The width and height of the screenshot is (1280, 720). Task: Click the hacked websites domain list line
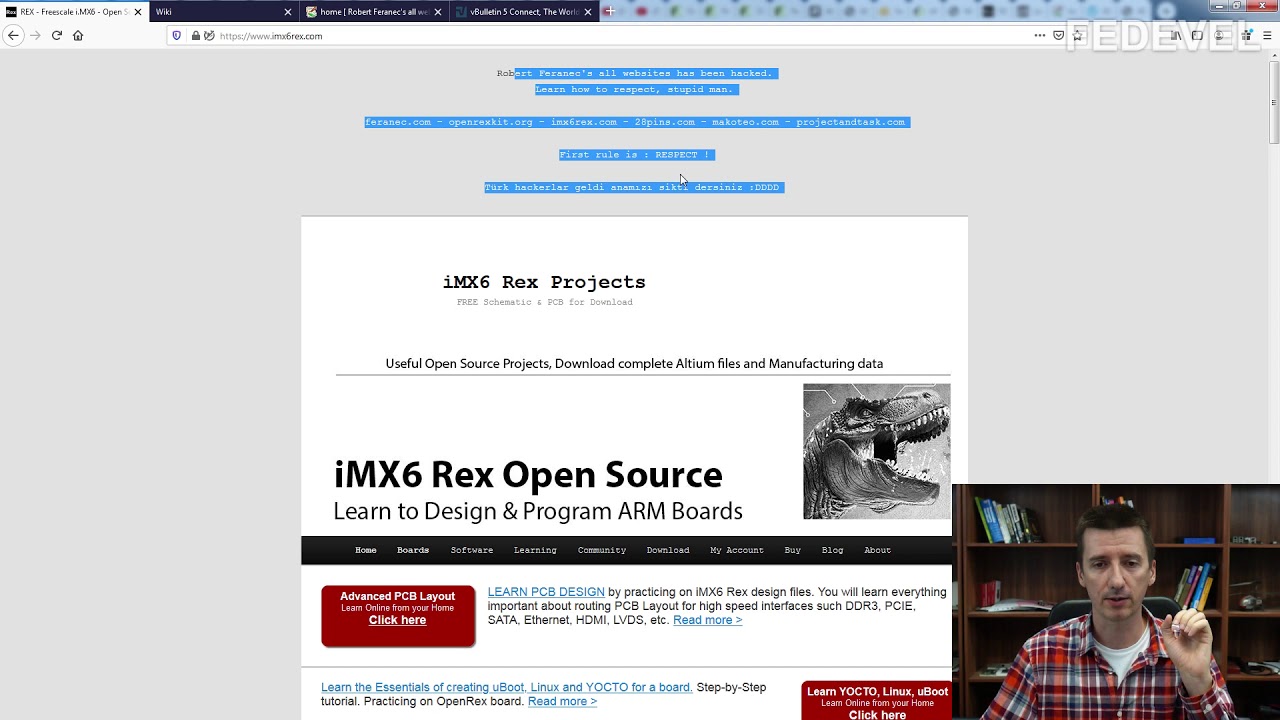(x=636, y=122)
